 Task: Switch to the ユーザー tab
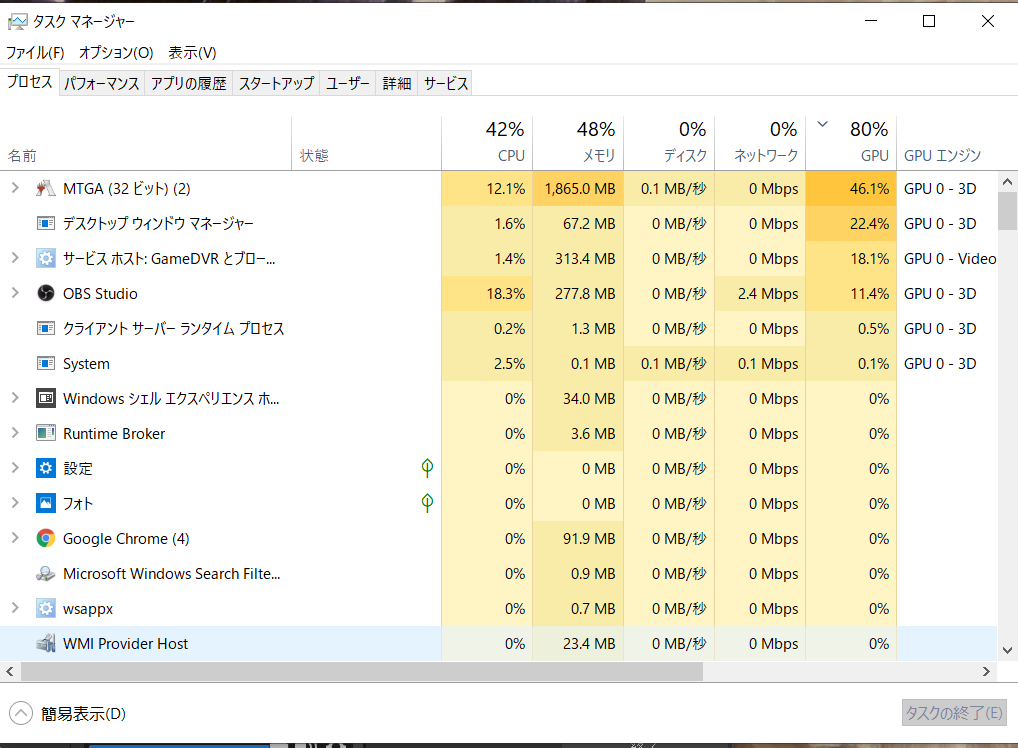click(x=347, y=84)
